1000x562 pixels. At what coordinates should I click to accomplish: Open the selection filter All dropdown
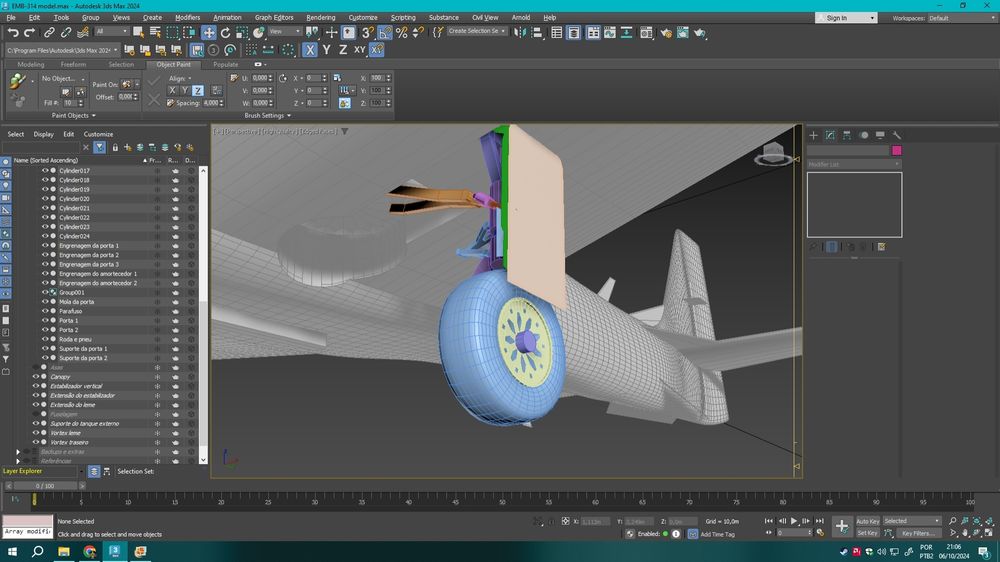tap(112, 31)
